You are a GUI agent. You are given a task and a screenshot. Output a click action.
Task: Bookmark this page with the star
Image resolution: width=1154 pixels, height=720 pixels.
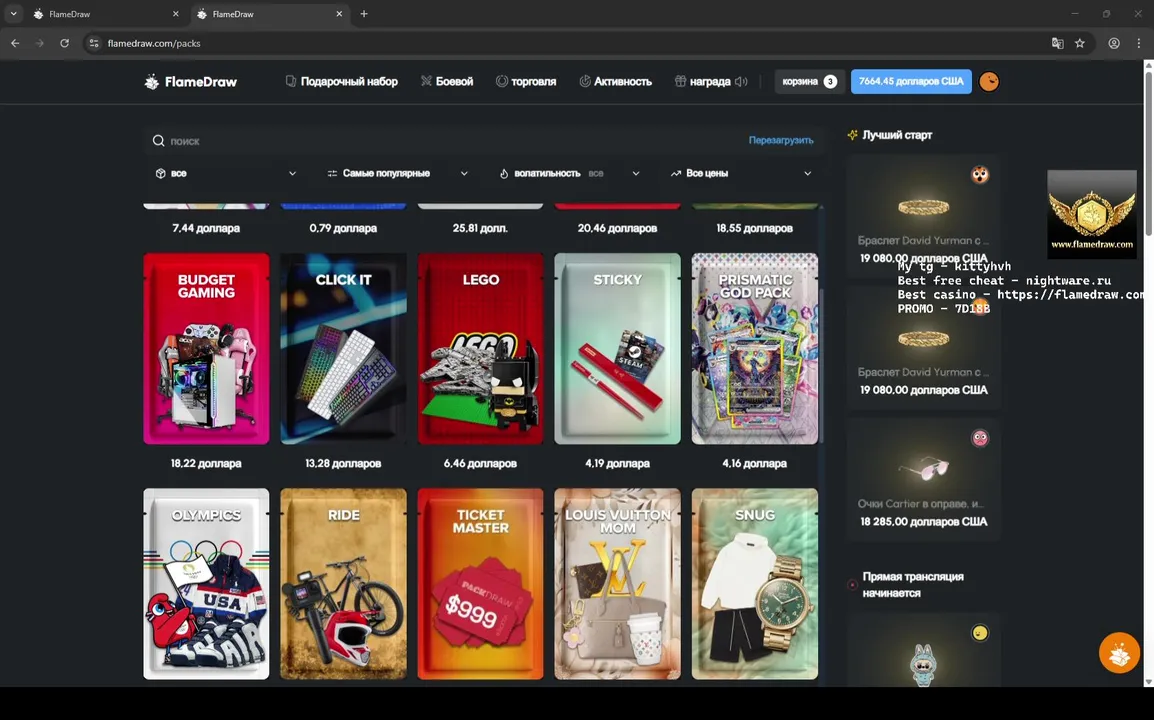click(x=1080, y=43)
